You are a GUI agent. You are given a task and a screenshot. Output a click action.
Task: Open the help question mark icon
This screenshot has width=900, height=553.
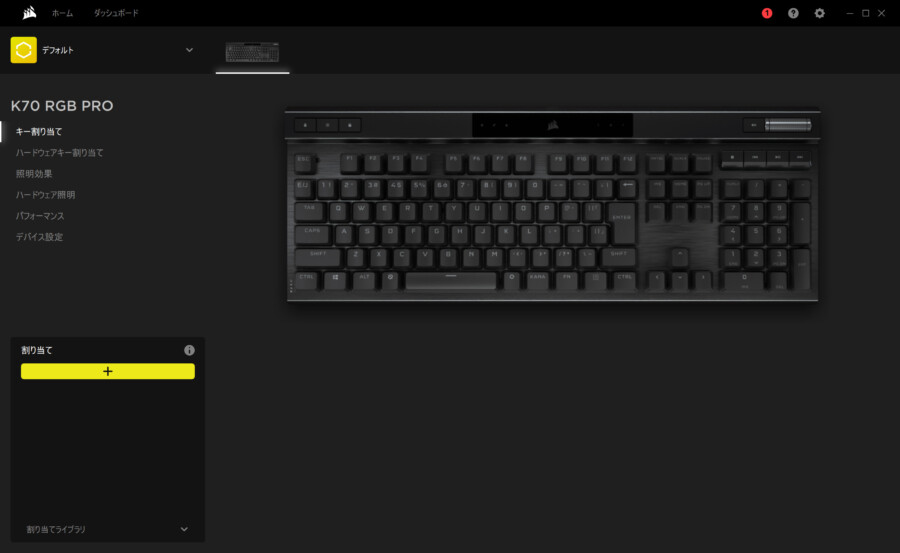(x=793, y=13)
